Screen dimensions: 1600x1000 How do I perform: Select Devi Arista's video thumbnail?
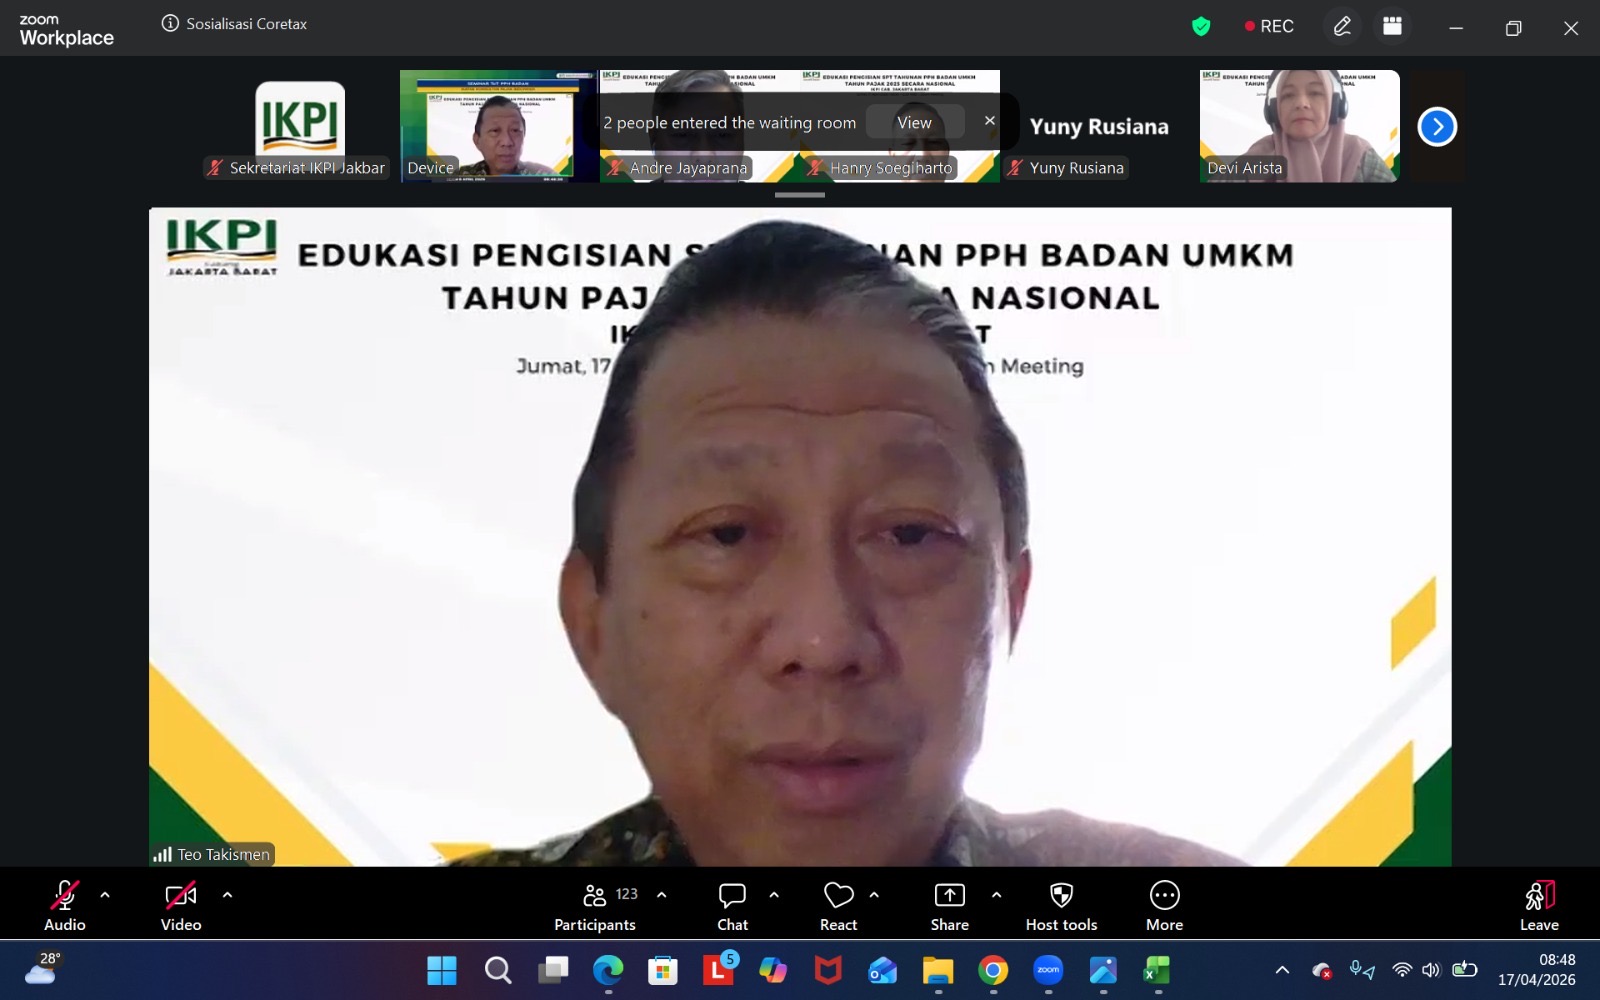(x=1299, y=126)
